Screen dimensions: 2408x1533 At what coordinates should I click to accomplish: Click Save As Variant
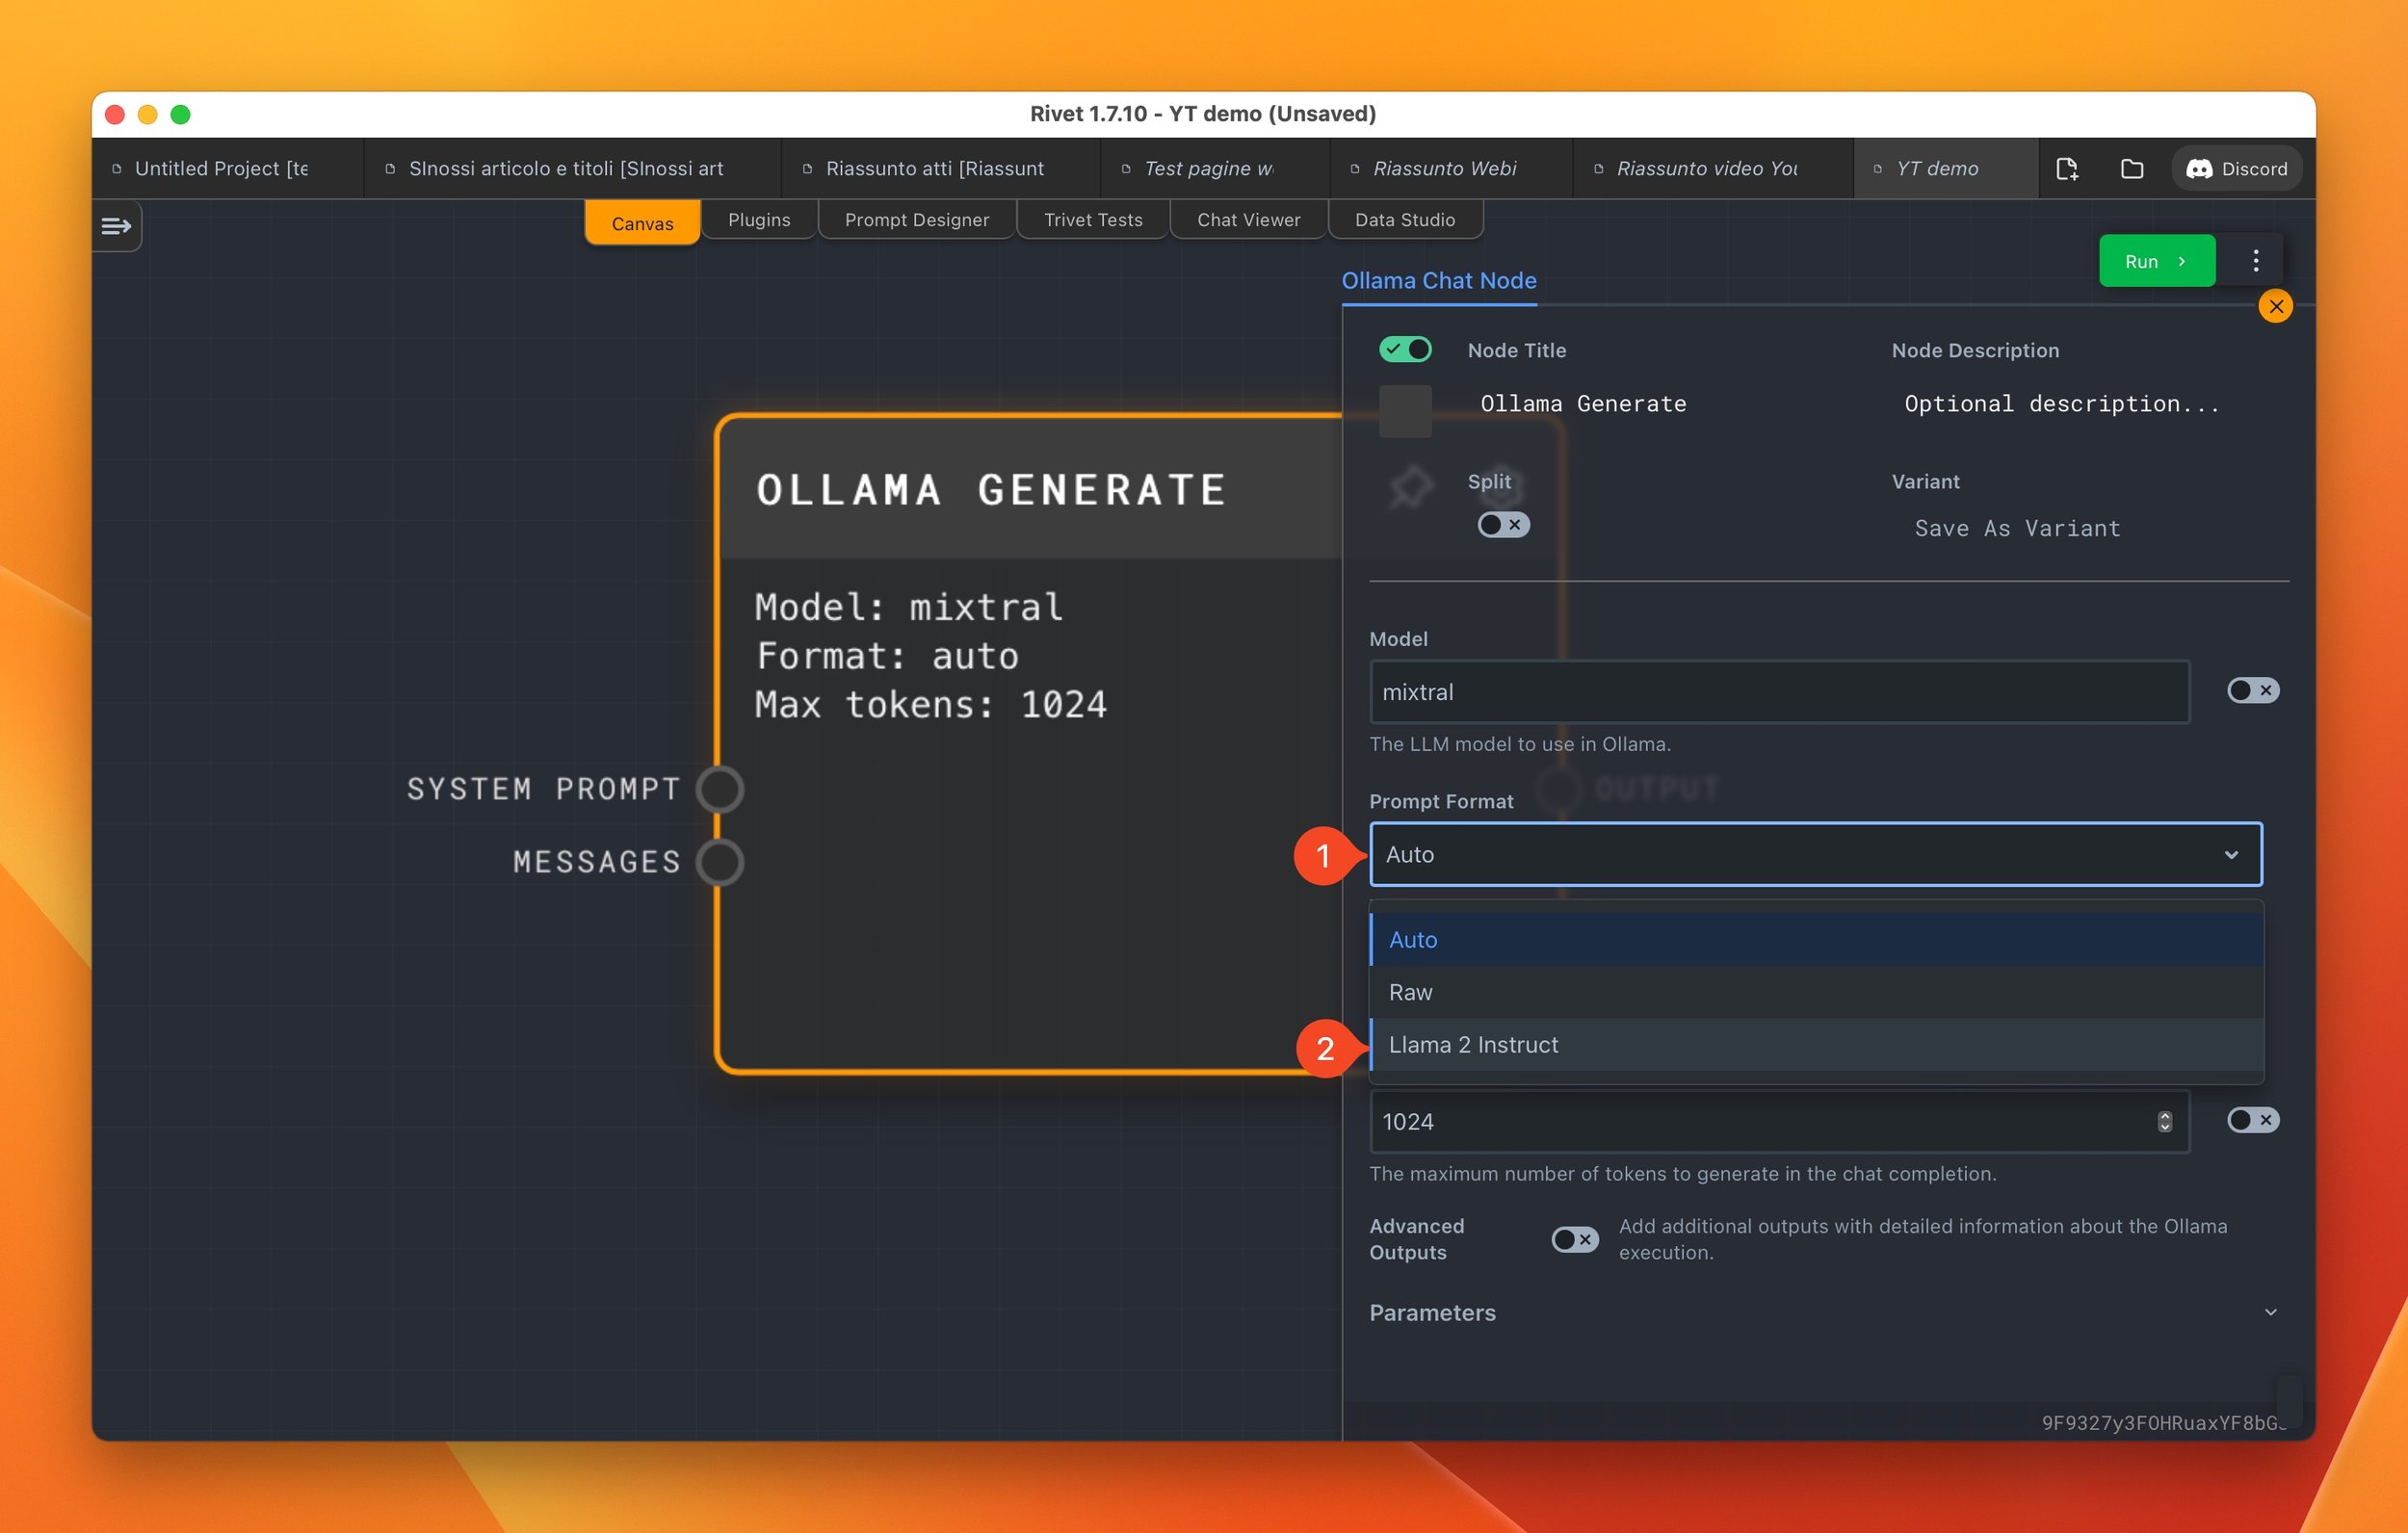click(2017, 528)
